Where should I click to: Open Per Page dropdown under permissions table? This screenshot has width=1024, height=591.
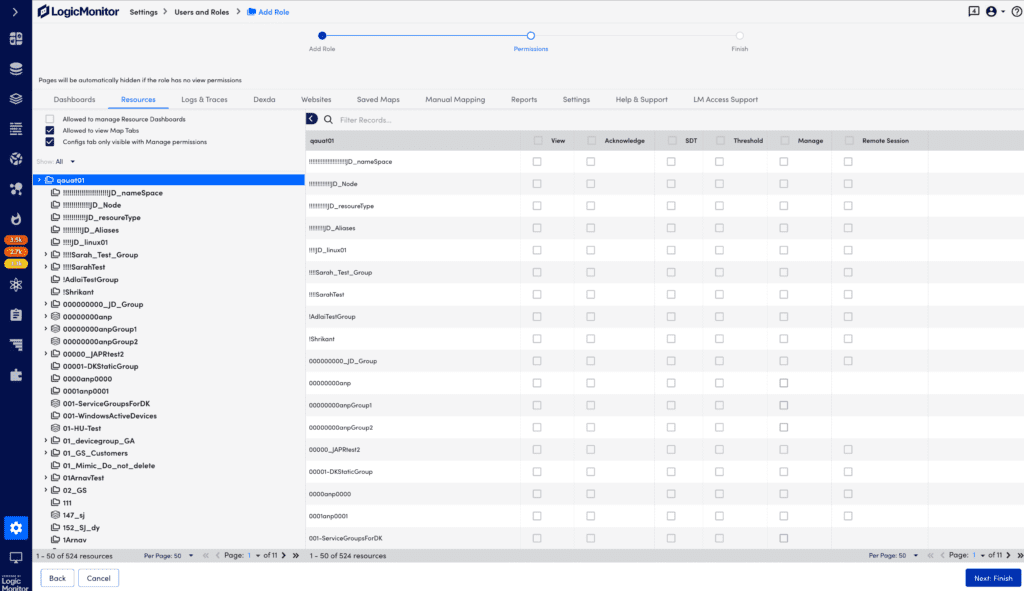point(893,556)
